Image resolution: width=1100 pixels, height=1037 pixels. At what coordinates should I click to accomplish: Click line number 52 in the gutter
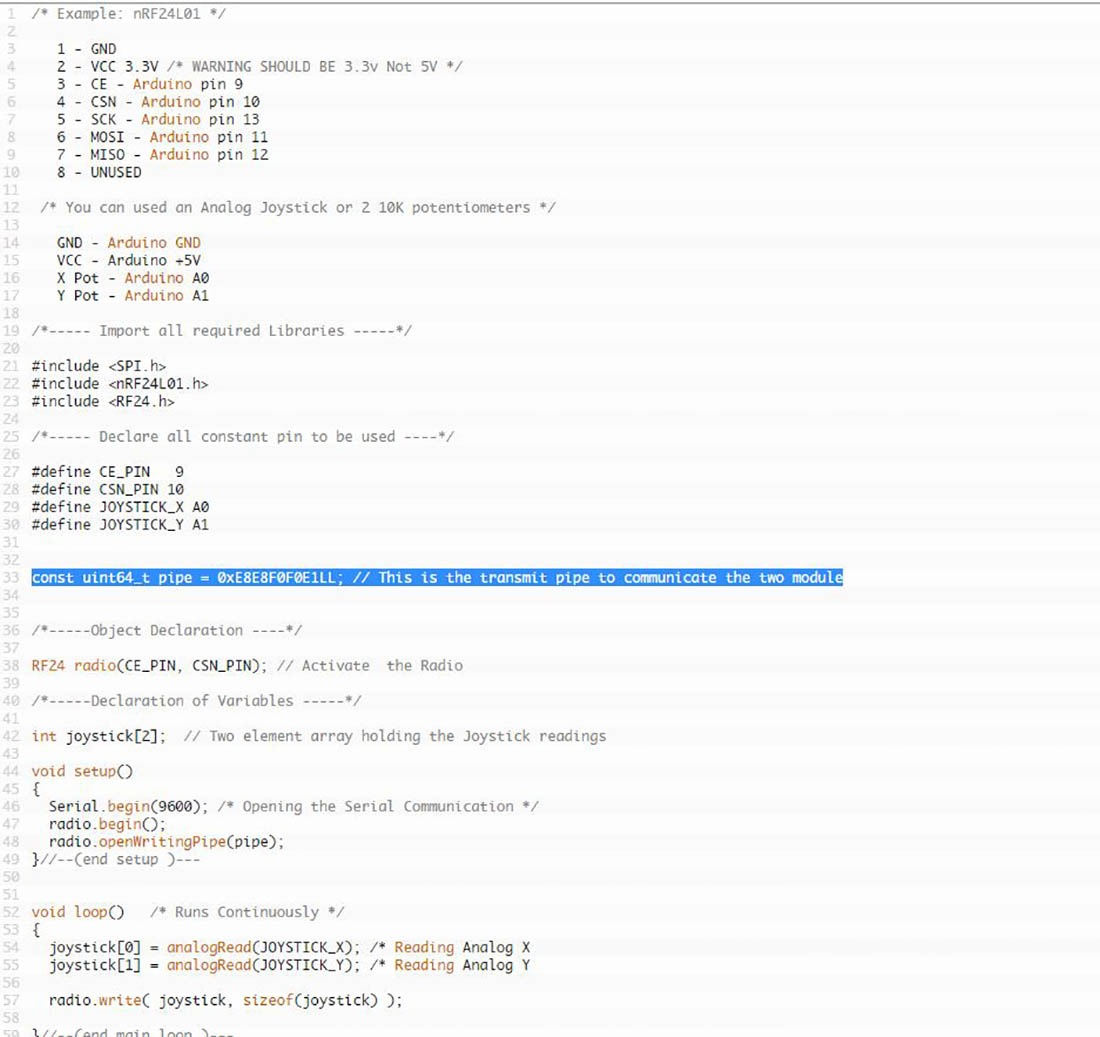[x=11, y=912]
